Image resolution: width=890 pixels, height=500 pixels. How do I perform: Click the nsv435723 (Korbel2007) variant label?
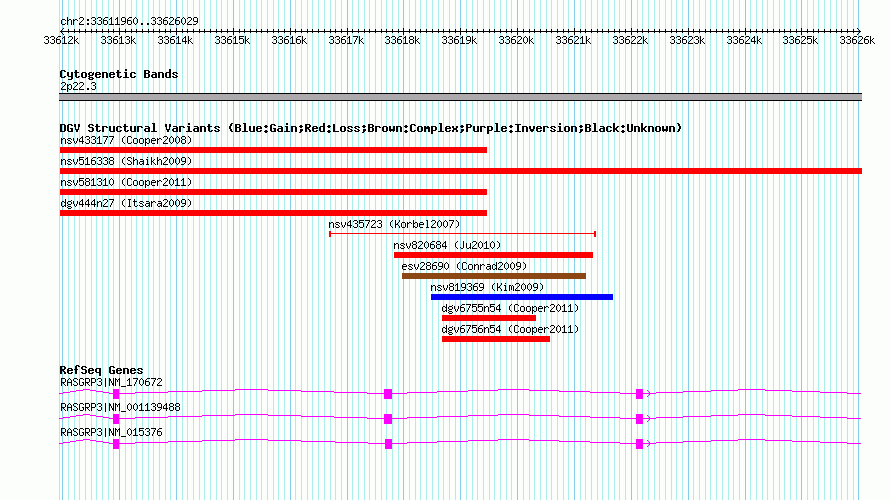394,224
